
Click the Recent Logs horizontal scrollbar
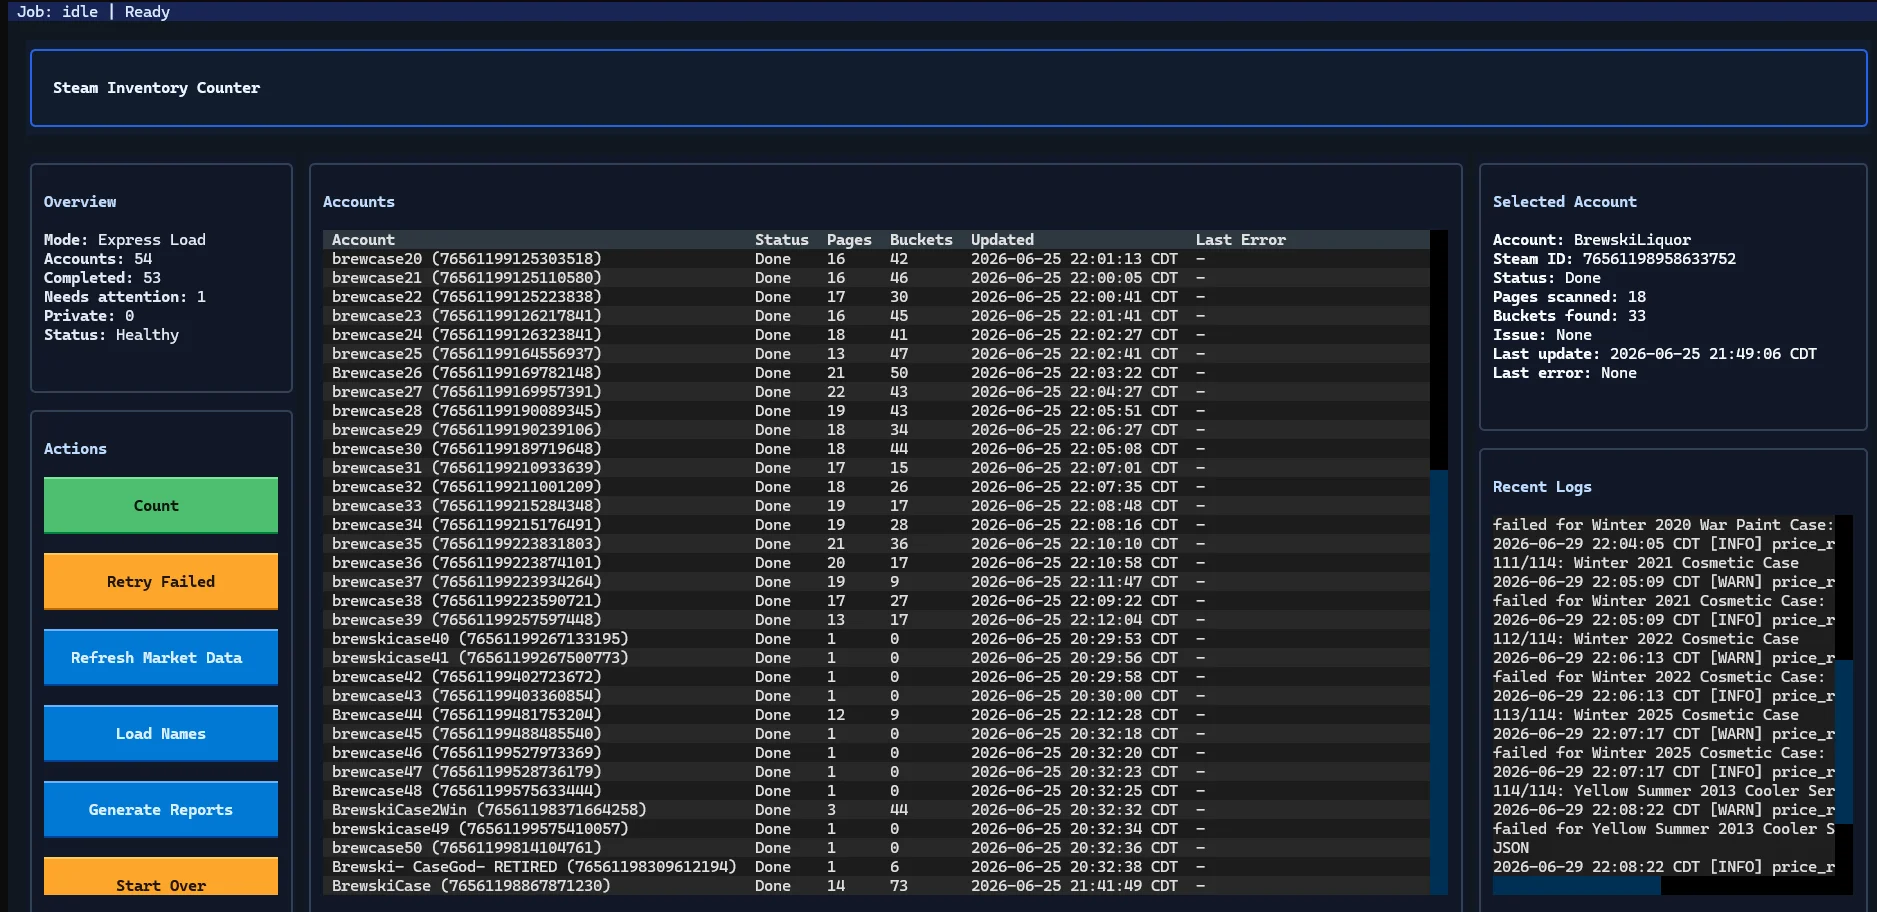coord(1577,886)
